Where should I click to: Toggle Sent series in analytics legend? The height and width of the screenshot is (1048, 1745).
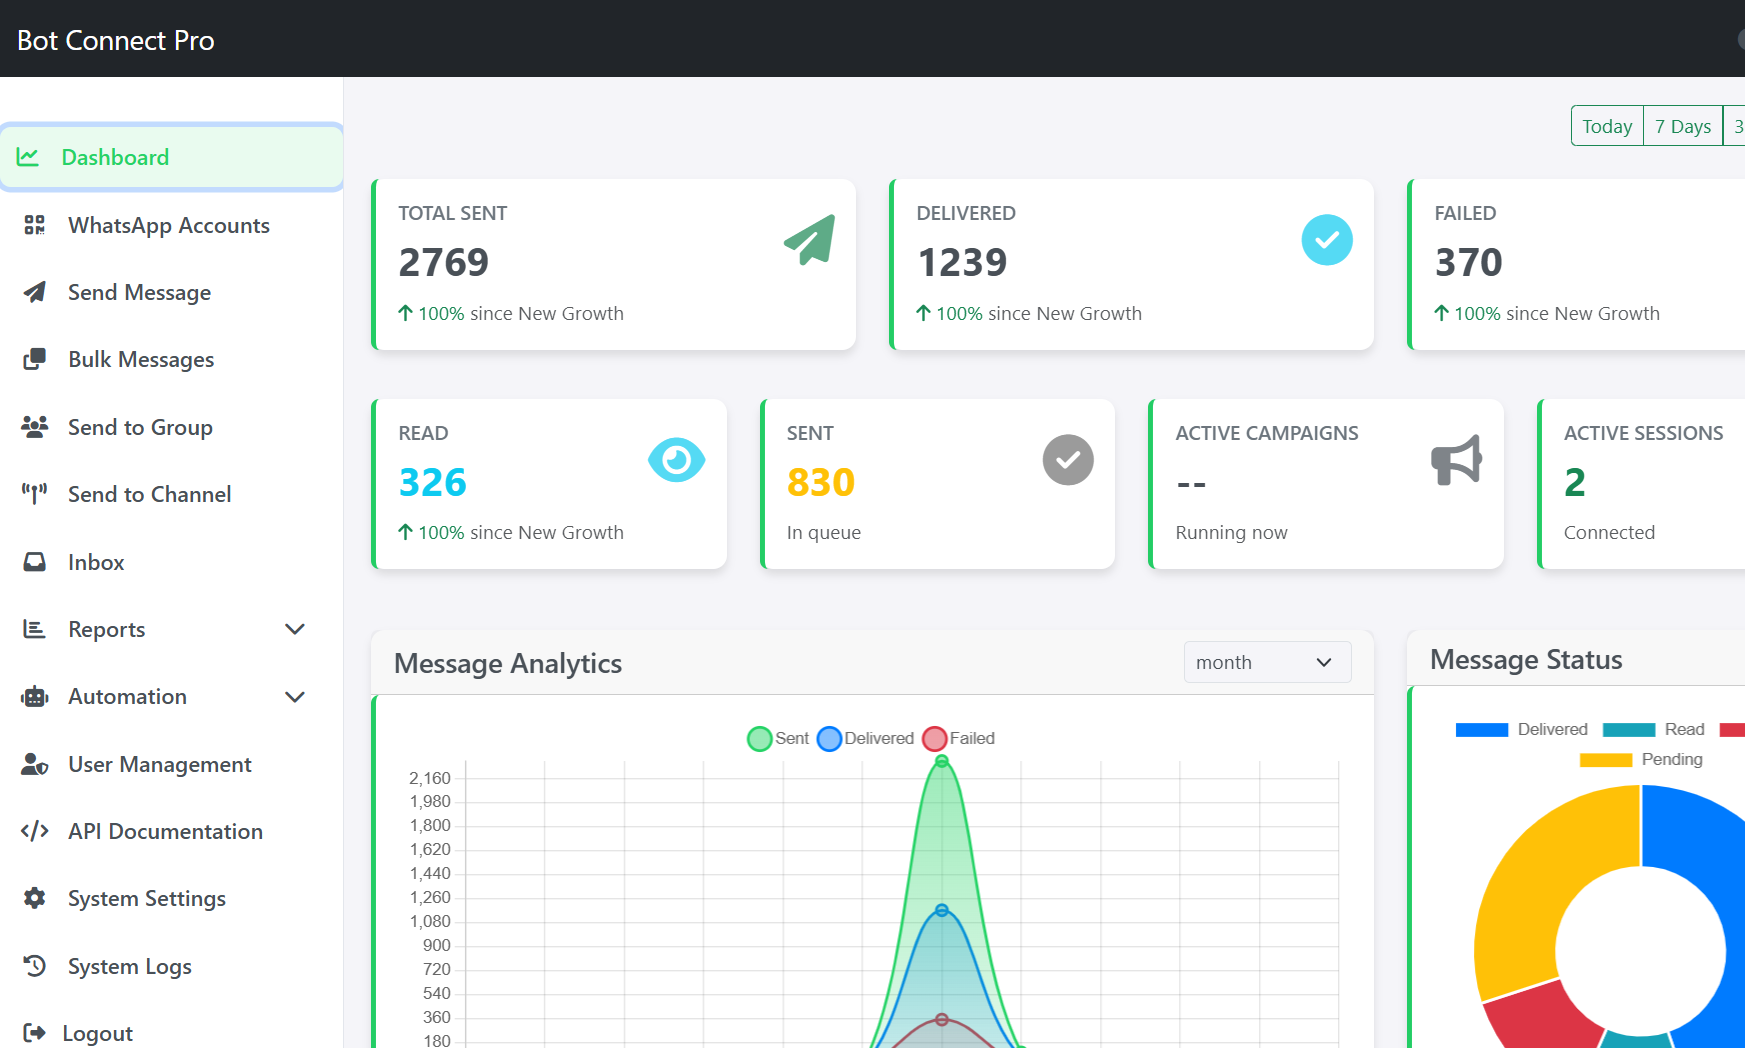(x=779, y=738)
